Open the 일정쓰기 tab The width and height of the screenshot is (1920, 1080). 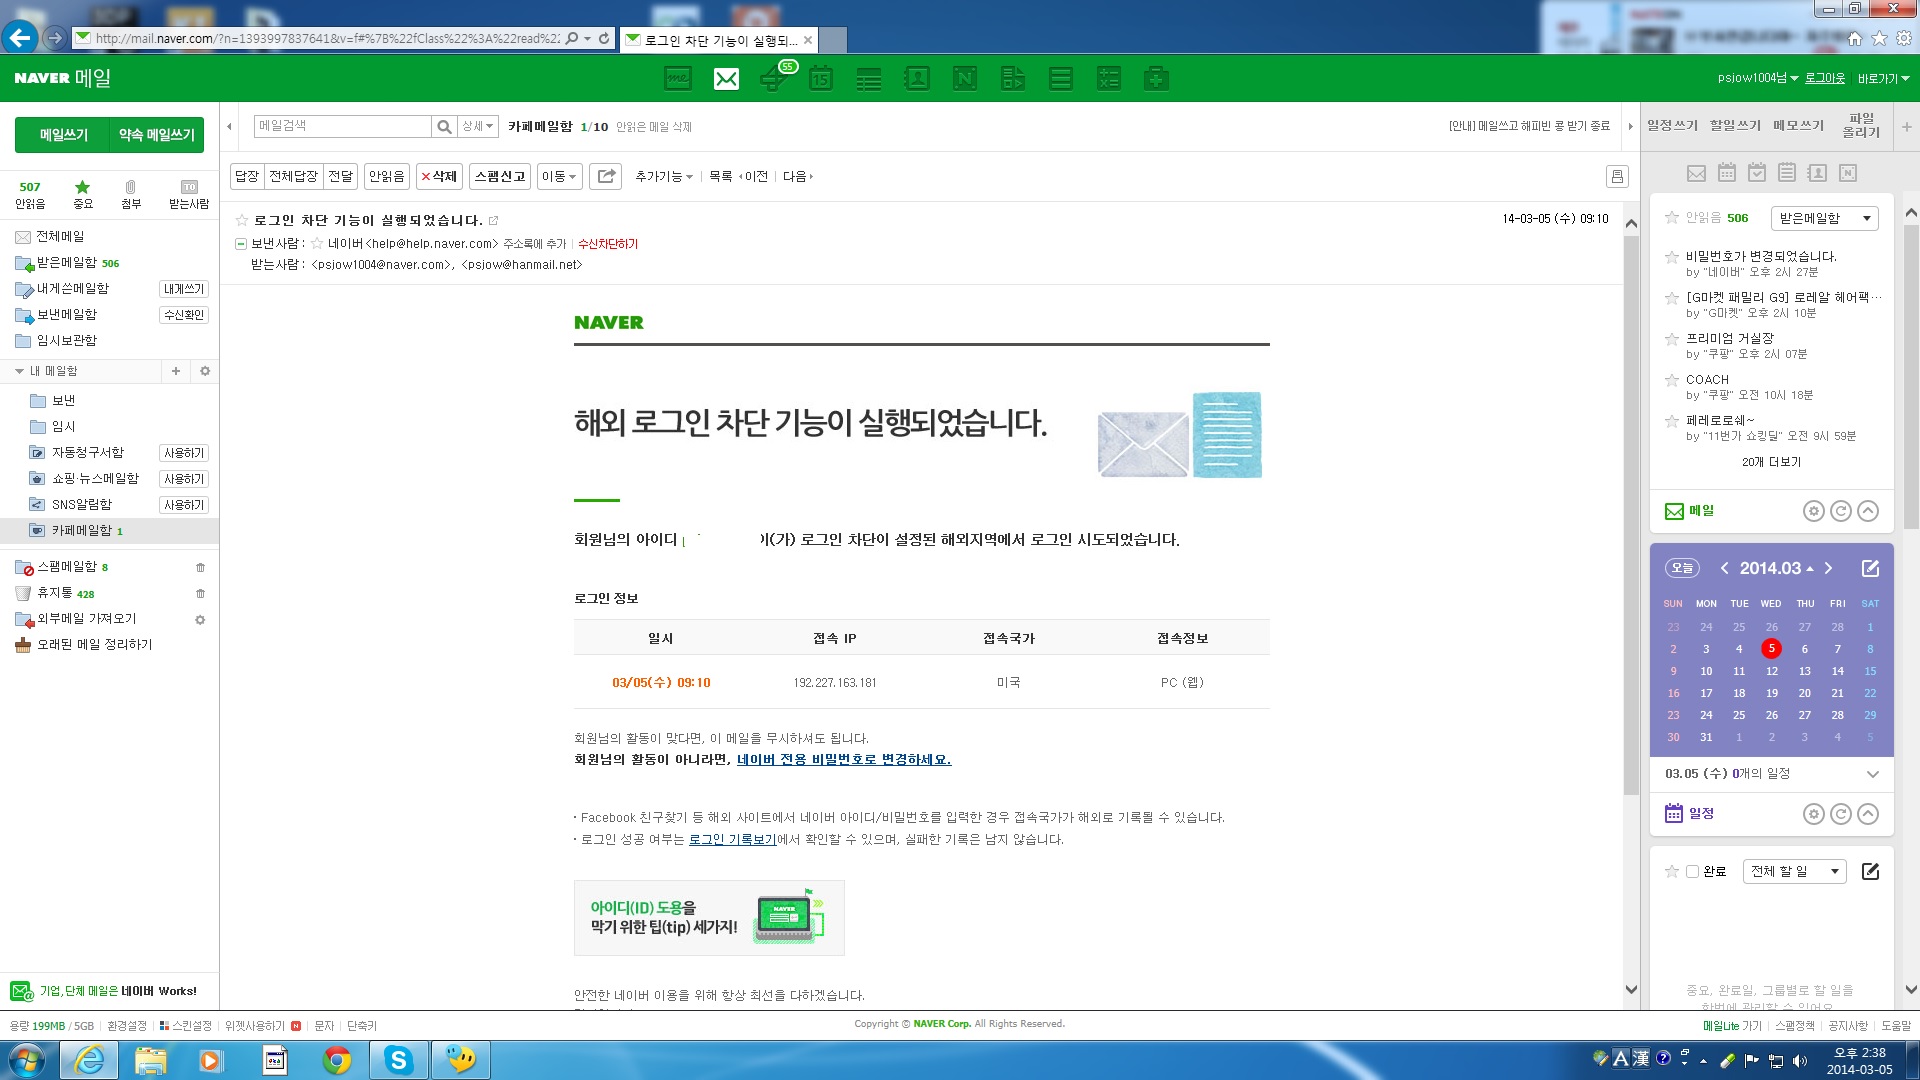point(1672,126)
